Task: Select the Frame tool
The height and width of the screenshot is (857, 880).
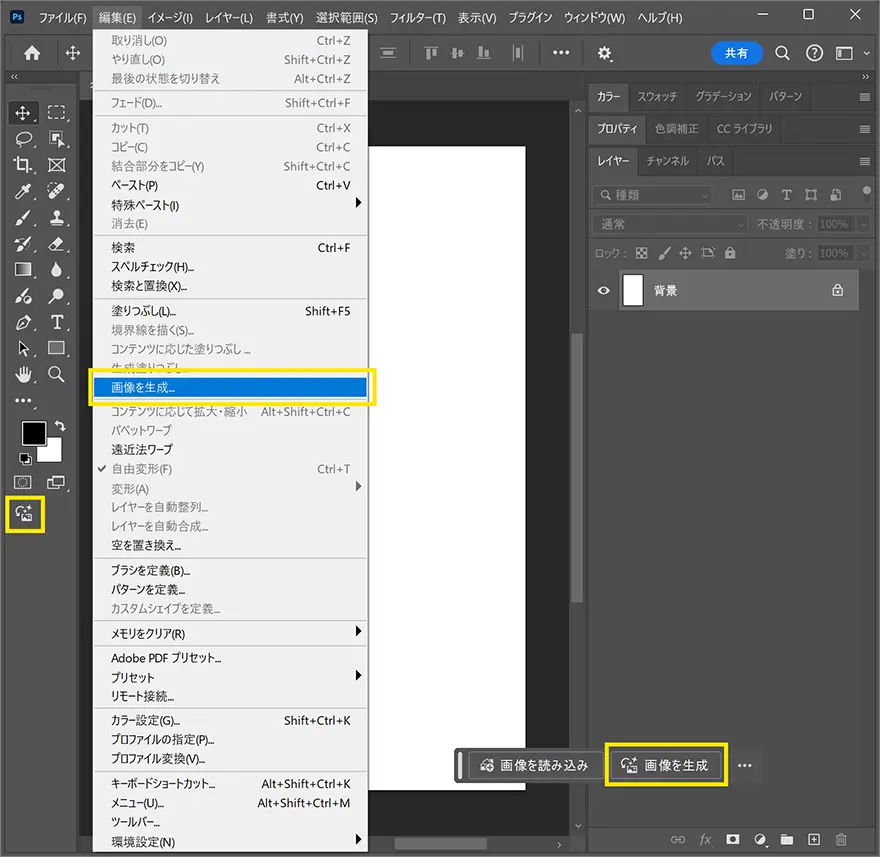Action: [x=56, y=165]
